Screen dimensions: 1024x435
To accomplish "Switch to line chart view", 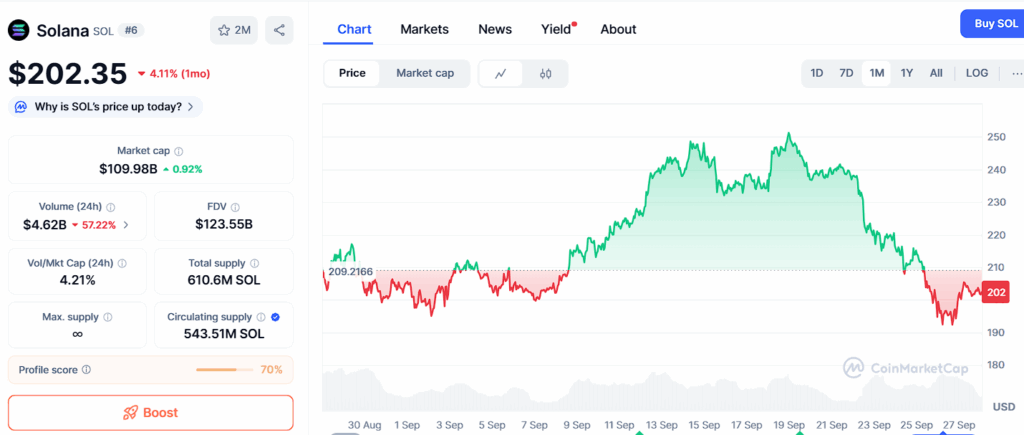I will tap(501, 73).
